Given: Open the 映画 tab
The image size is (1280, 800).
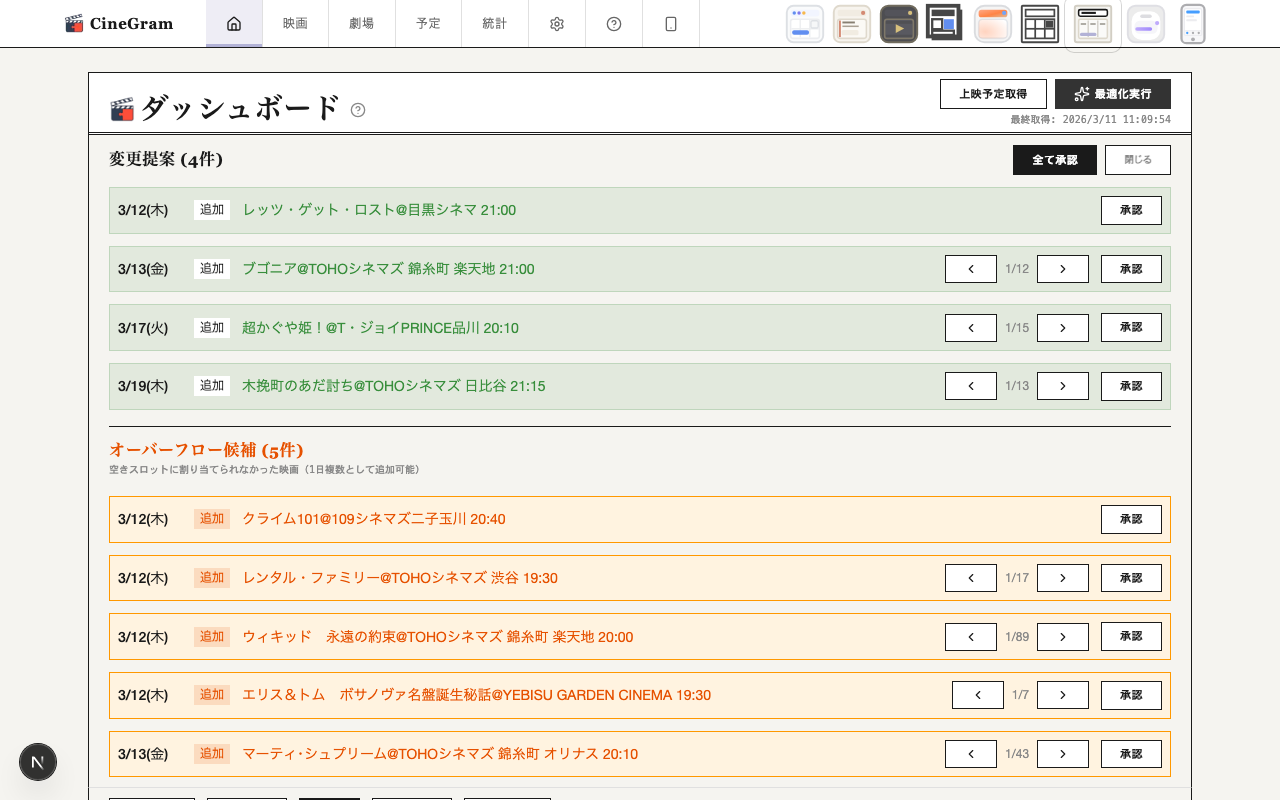Looking at the screenshot, I should 295,24.
